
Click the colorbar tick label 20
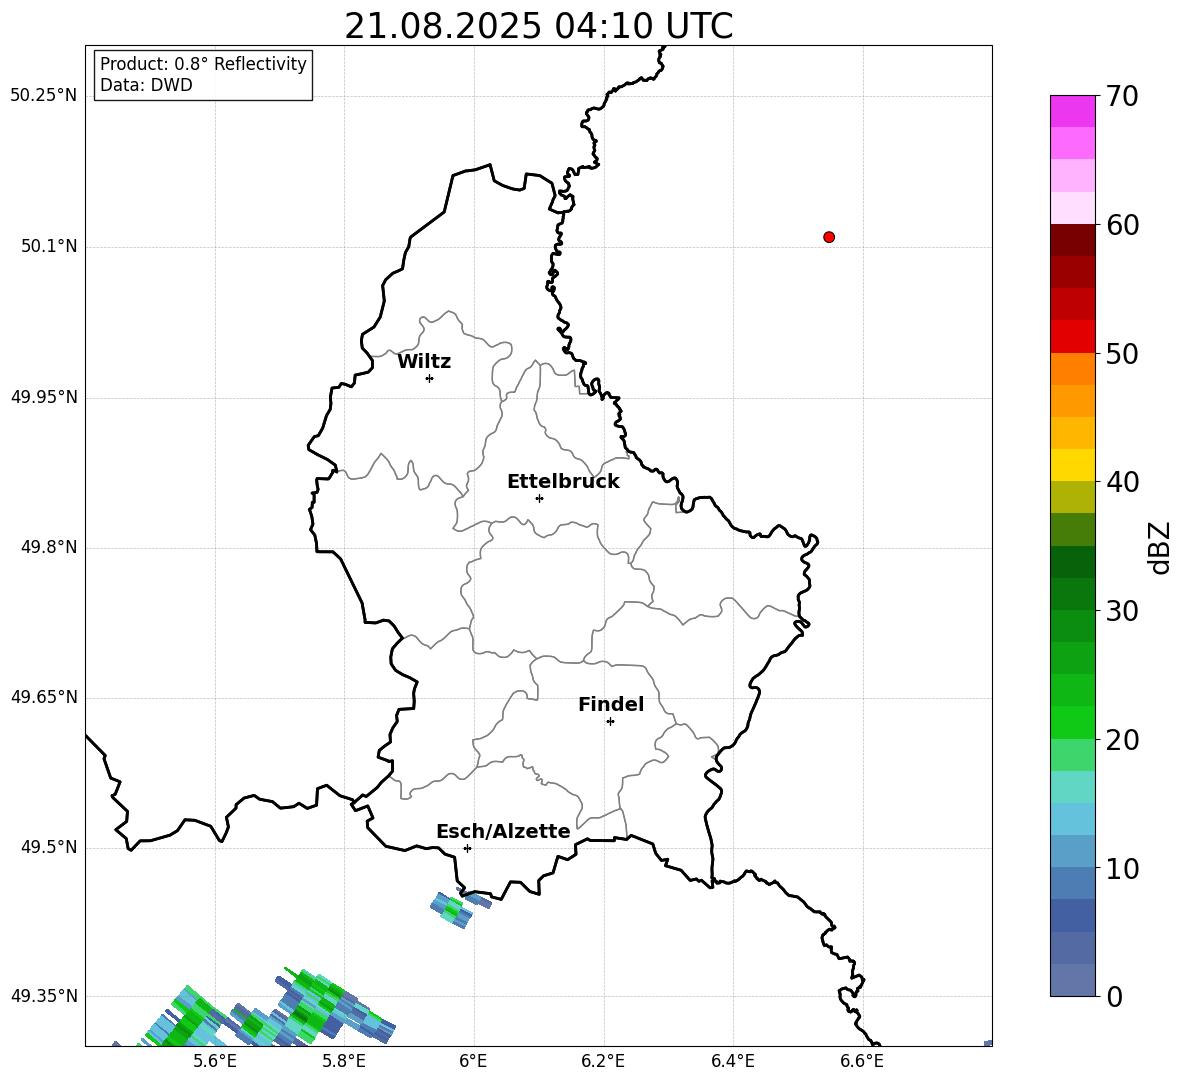pos(1122,740)
